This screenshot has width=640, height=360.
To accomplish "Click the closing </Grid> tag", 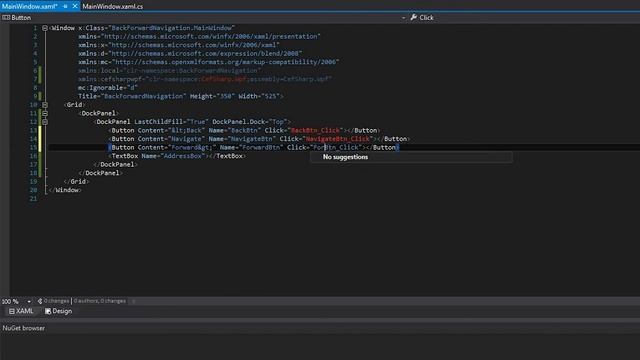I will 76,182.
